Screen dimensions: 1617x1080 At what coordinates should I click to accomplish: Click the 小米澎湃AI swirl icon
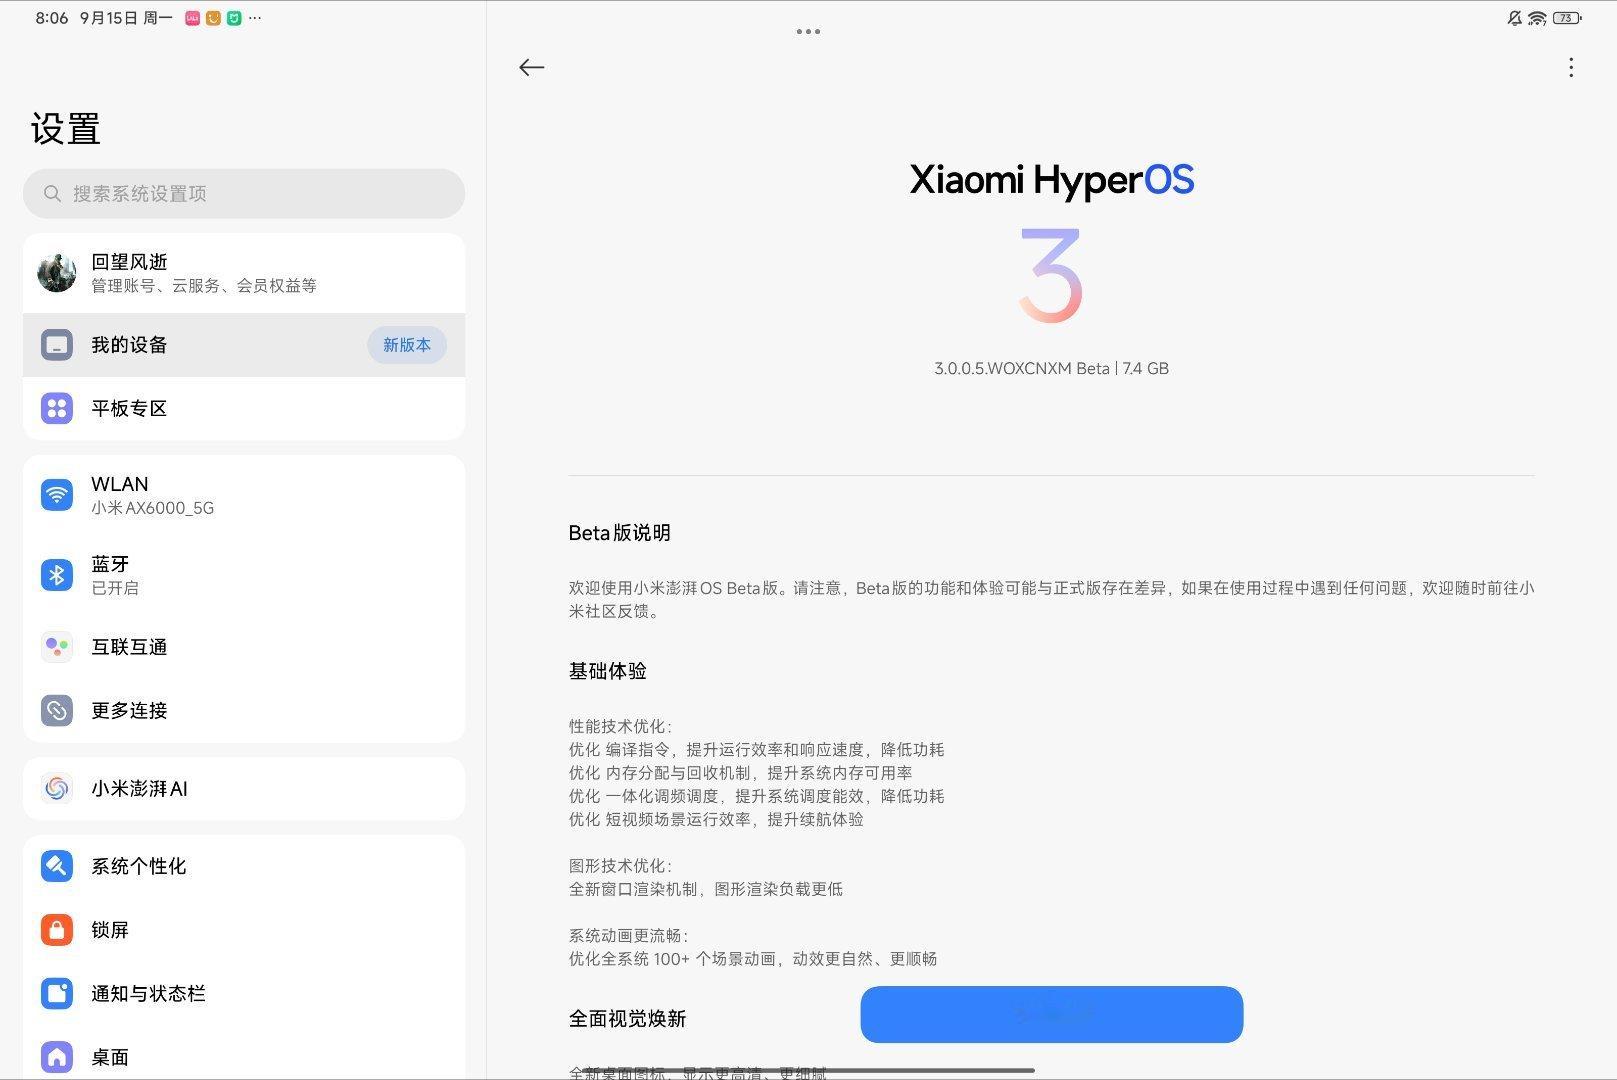click(x=57, y=788)
